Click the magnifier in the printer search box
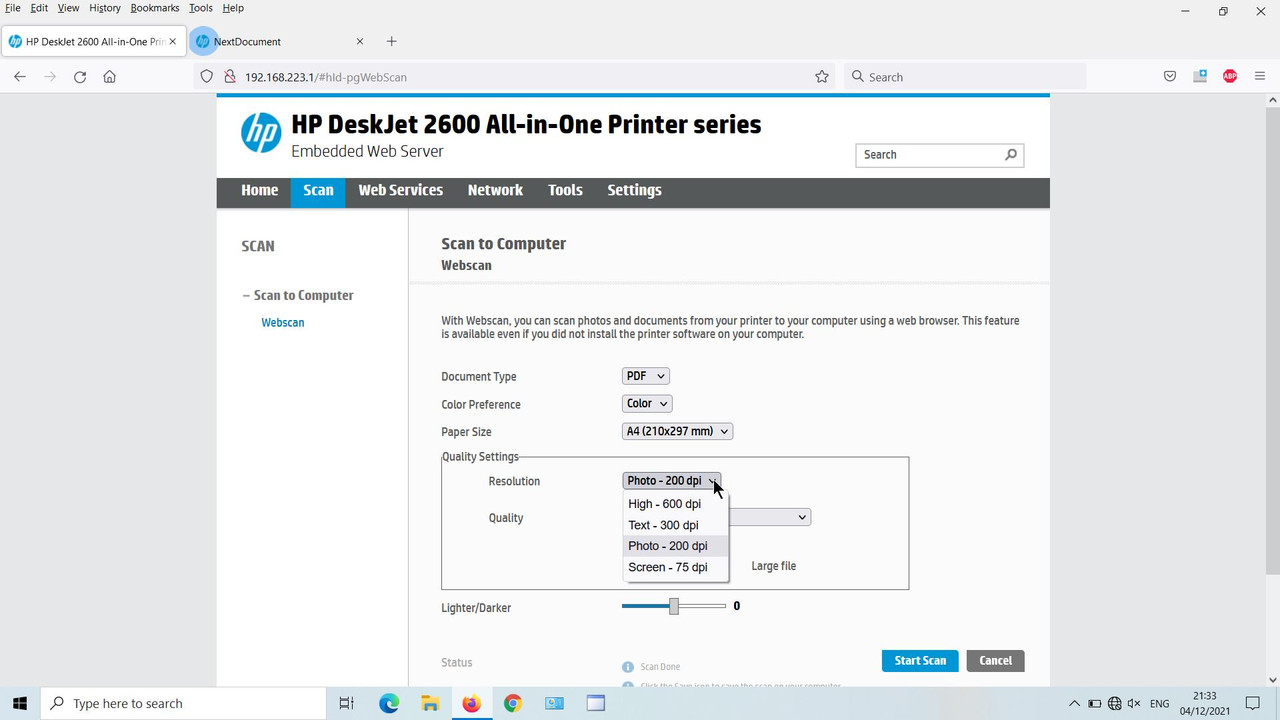This screenshot has width=1280, height=720. coord(1011,154)
